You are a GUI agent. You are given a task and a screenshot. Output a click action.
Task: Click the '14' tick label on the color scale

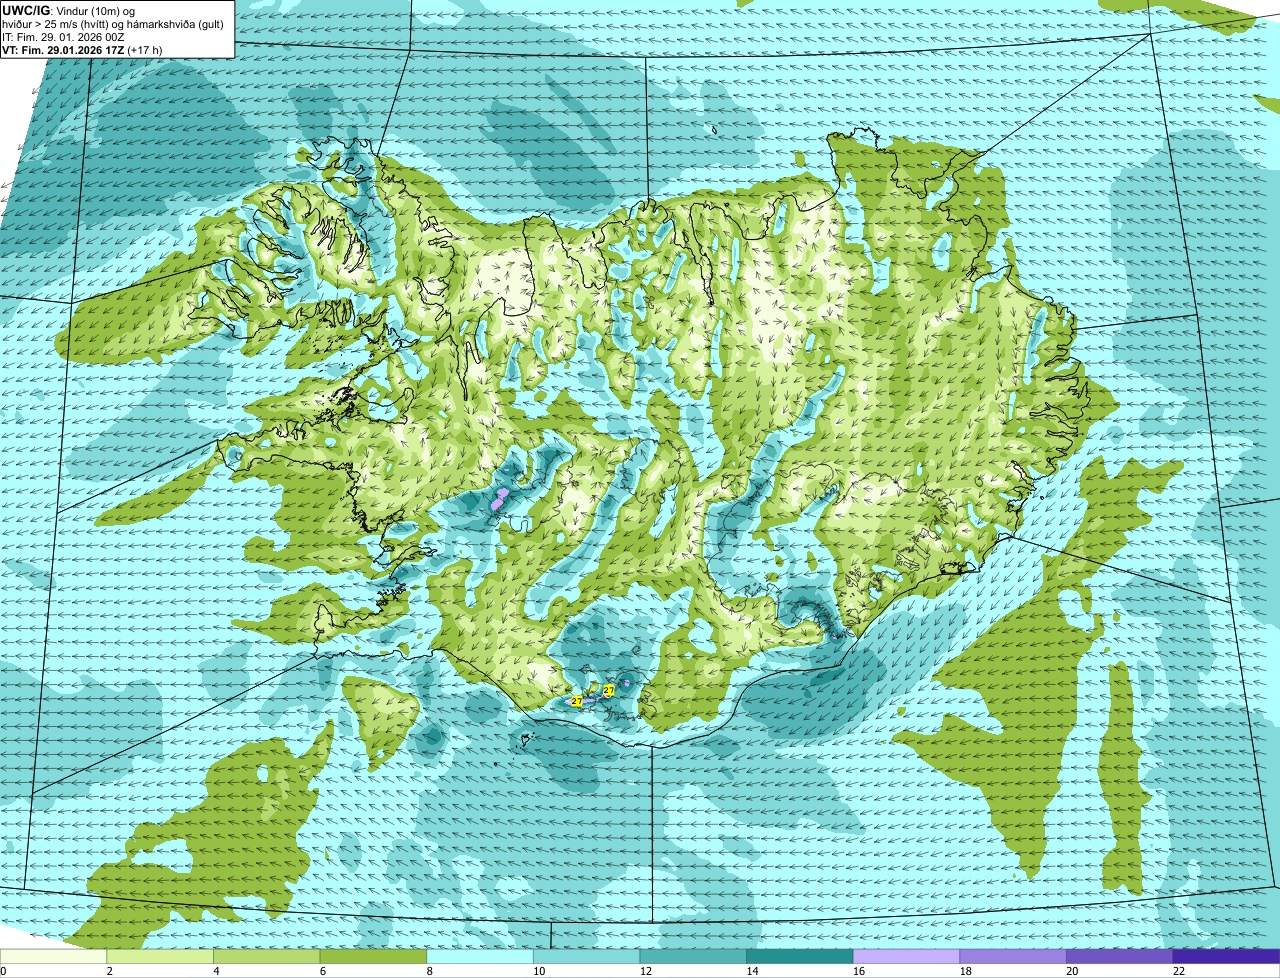click(x=752, y=971)
